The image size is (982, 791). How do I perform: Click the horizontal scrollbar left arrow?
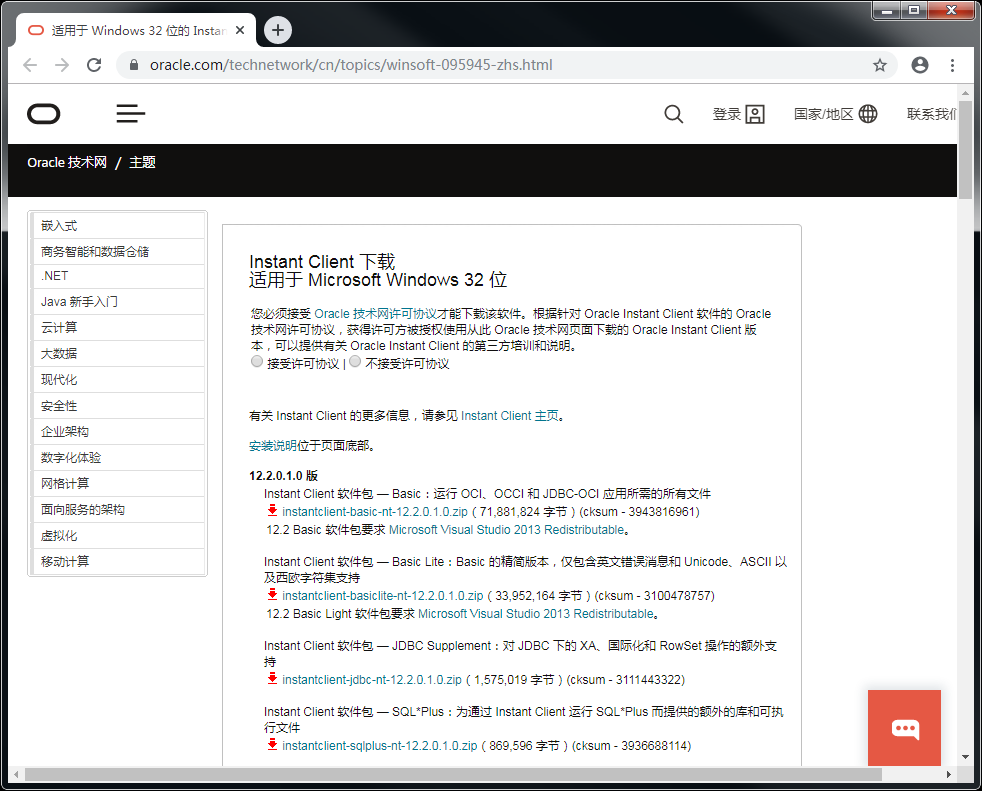tap(16, 775)
